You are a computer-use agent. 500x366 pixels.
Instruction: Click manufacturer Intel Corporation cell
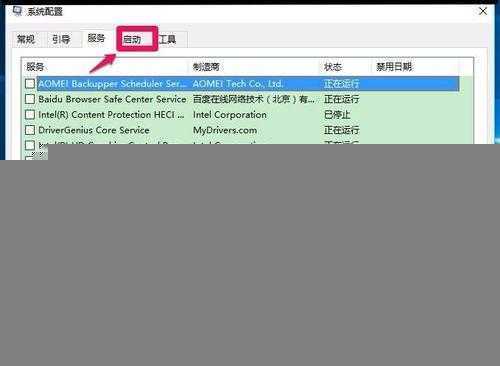pyautogui.click(x=230, y=115)
